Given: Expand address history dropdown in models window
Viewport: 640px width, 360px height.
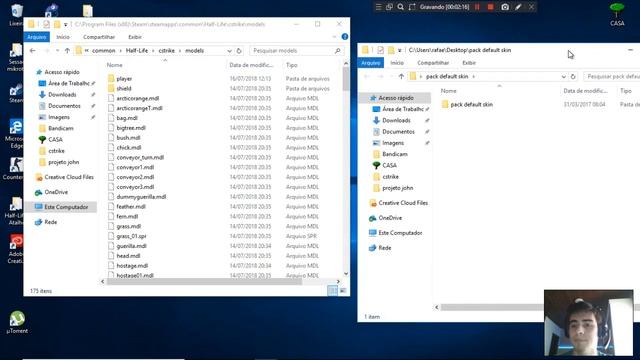Looking at the screenshot, I should pyautogui.click(x=229, y=51).
